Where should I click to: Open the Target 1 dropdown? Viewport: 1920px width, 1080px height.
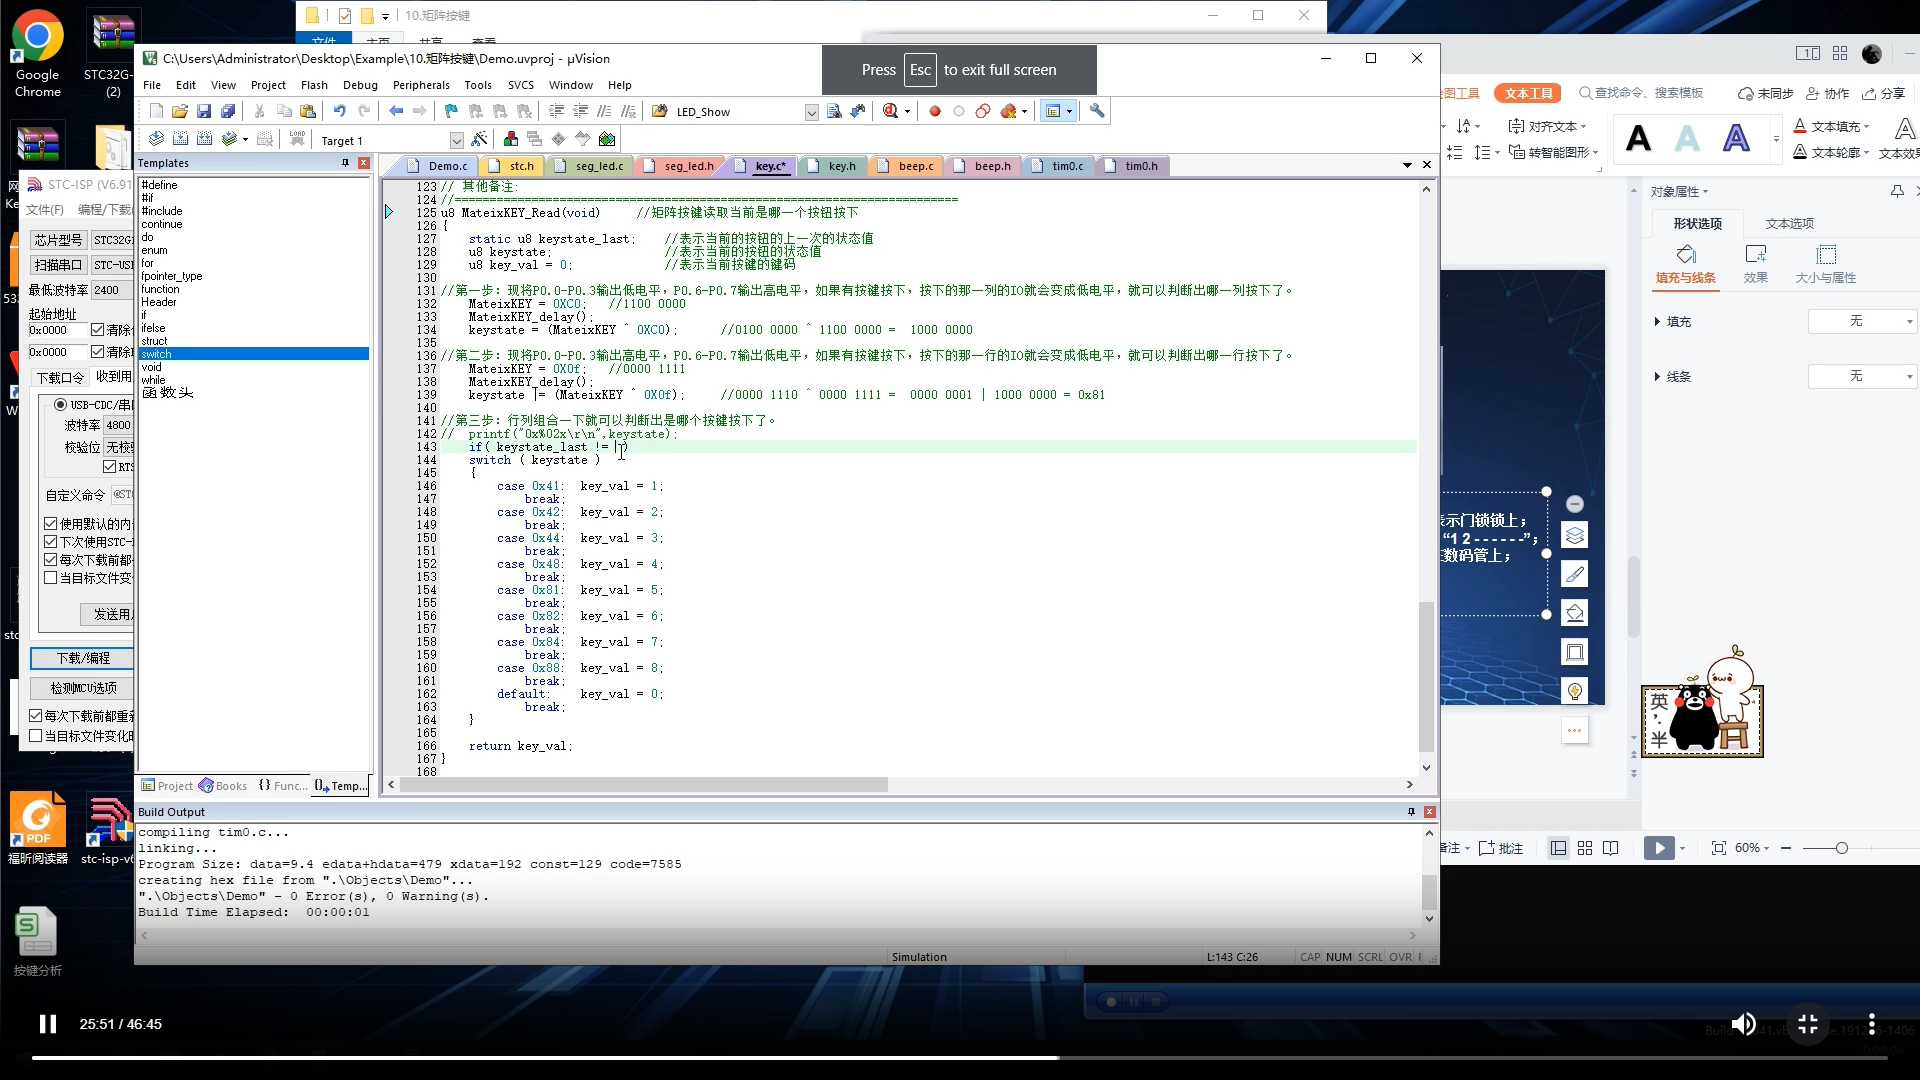pyautogui.click(x=456, y=141)
